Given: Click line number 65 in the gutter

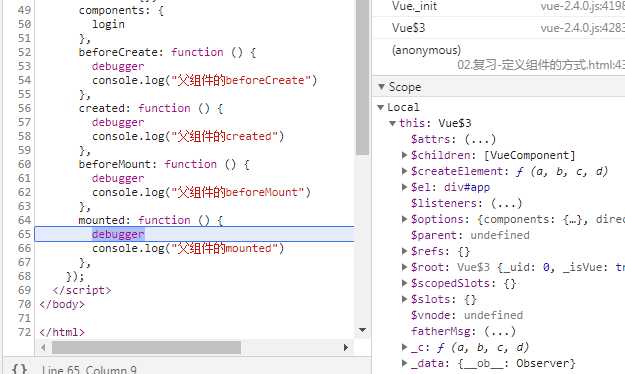Looking at the screenshot, I should point(24,234).
